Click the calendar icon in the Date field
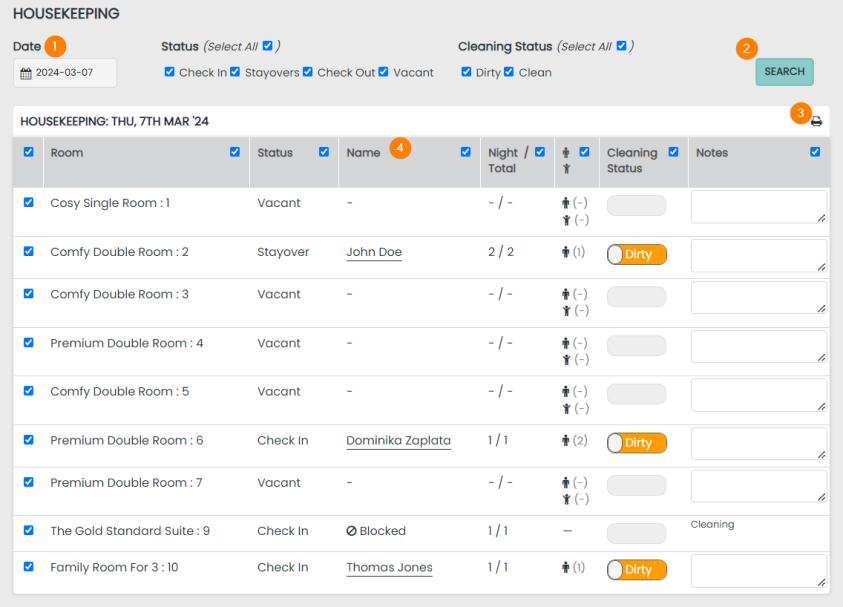Viewport: 843px width, 607px height. pos(26,73)
